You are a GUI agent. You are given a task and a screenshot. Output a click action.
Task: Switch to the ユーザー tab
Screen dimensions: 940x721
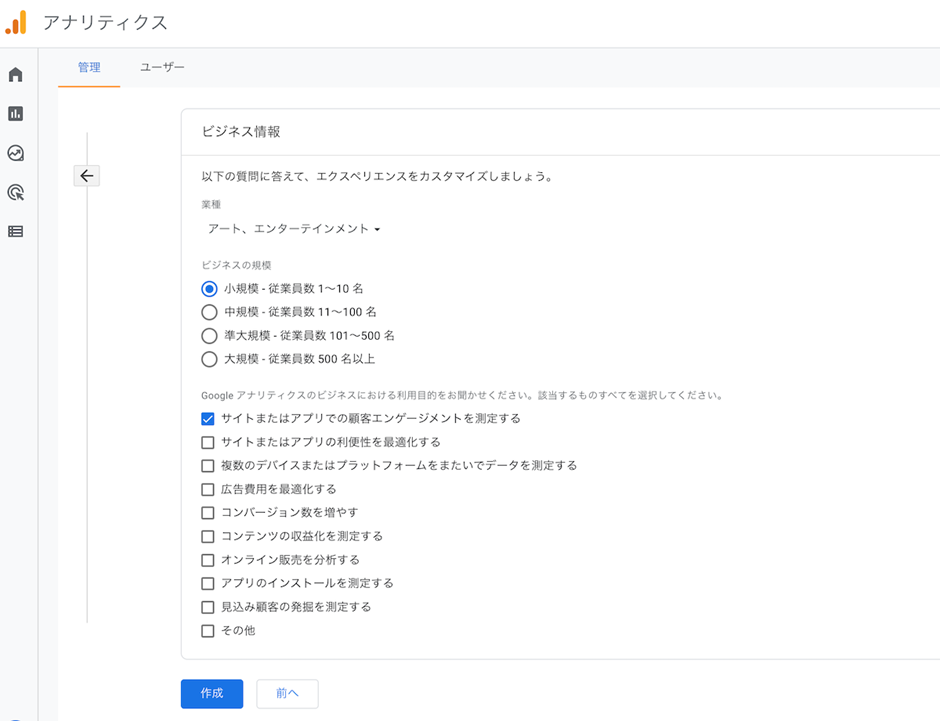(x=162, y=67)
